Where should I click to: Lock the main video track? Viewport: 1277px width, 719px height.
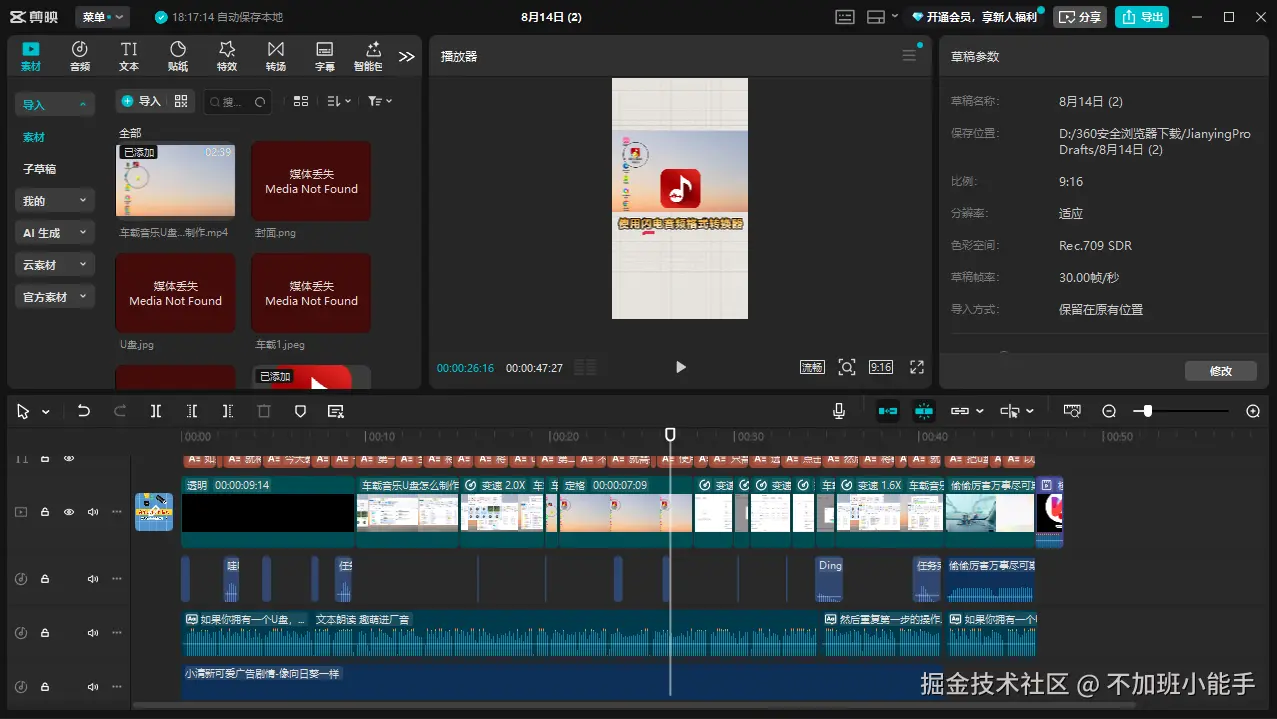[45, 512]
